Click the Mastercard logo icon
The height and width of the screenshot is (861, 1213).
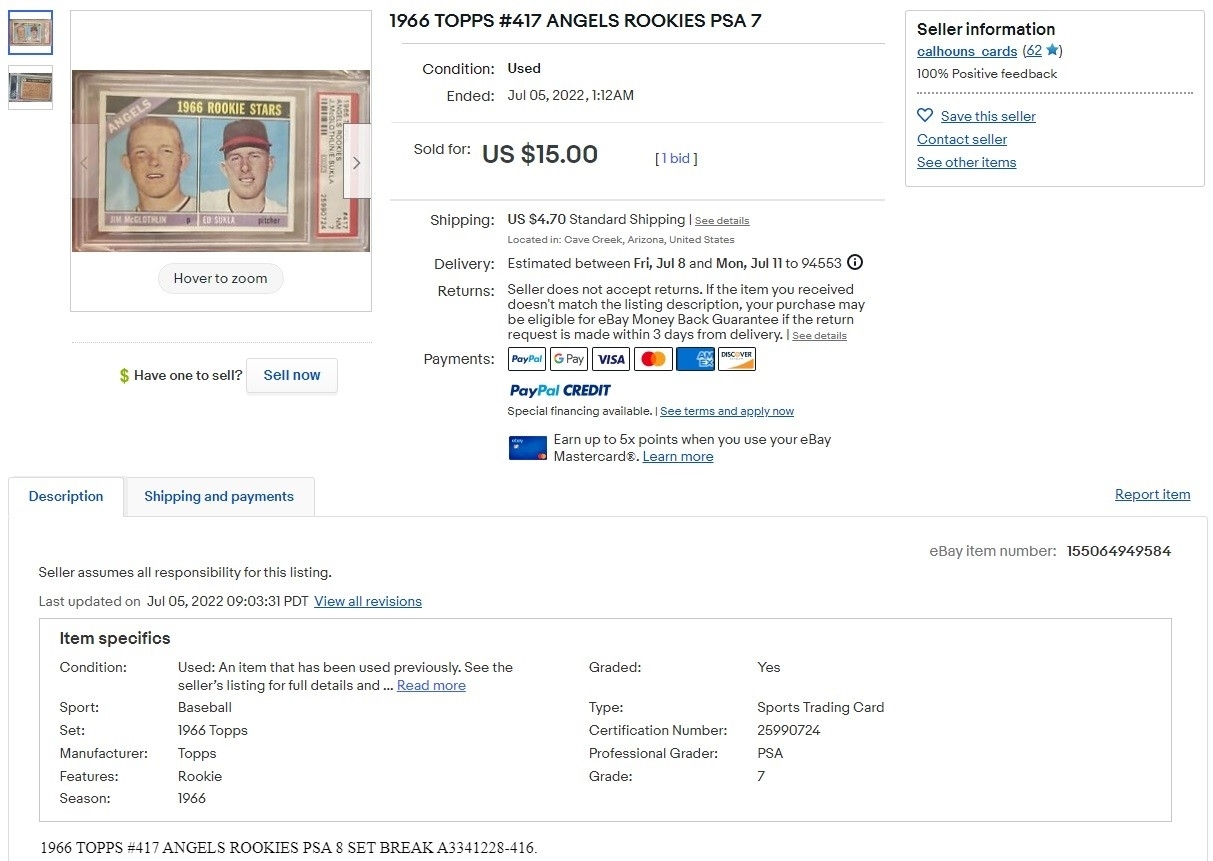tap(653, 359)
